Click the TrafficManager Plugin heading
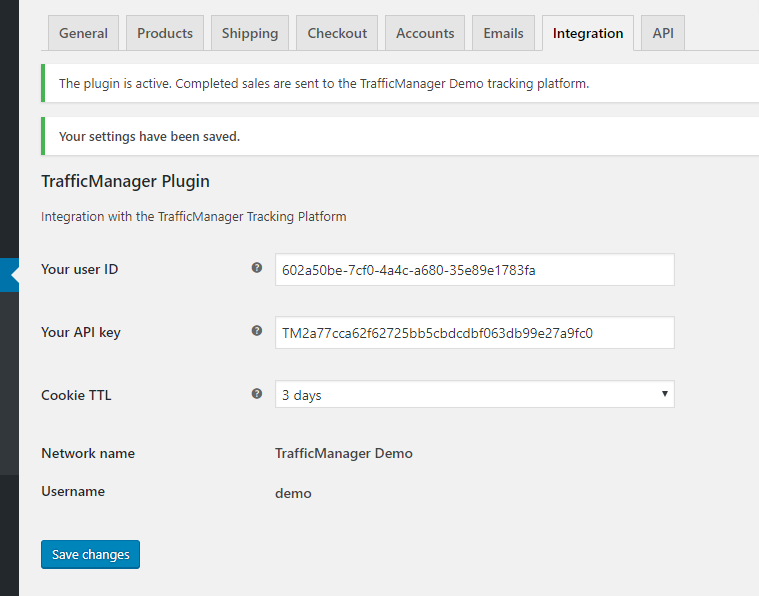The image size is (759, 596). (125, 181)
